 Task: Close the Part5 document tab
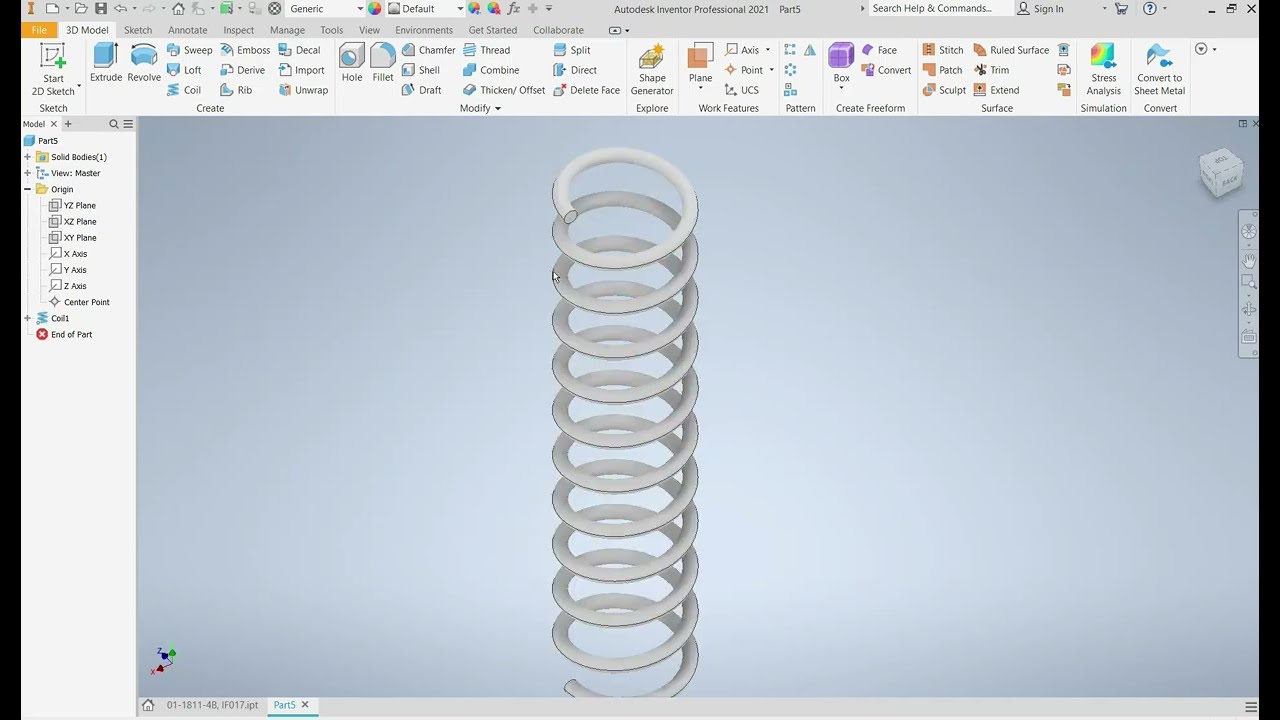pos(305,705)
